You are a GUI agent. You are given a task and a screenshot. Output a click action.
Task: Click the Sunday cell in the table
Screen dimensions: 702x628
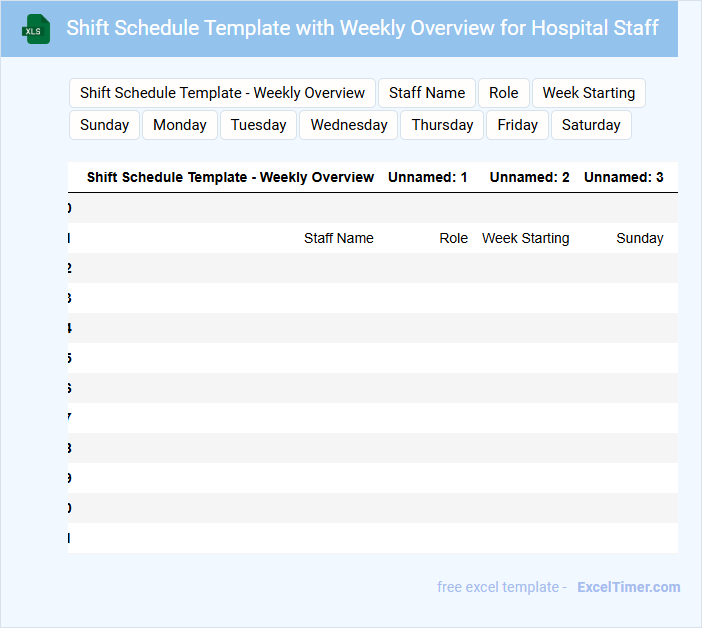point(639,238)
